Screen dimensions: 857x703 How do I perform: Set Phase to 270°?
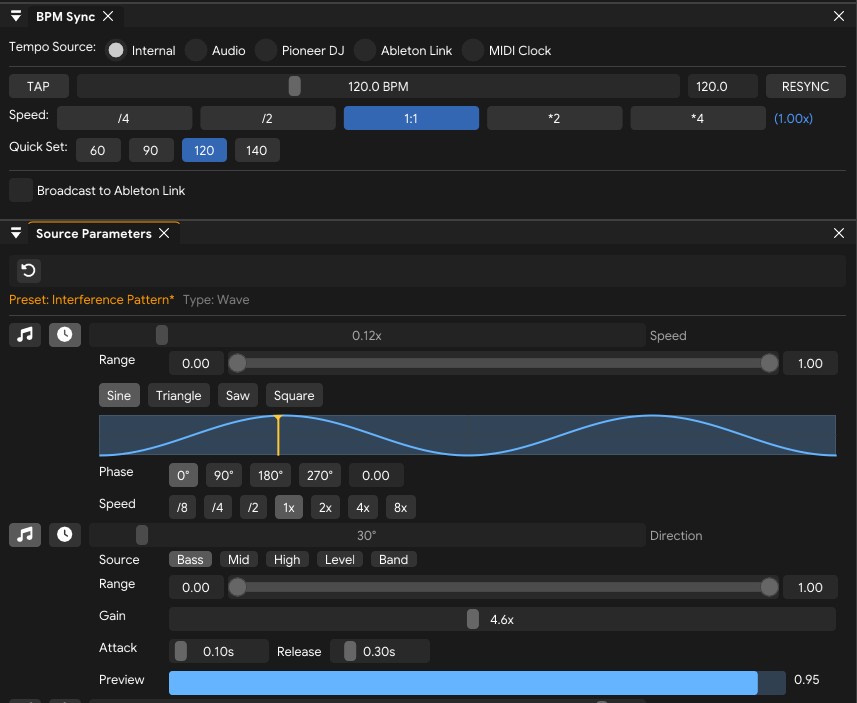pyautogui.click(x=320, y=475)
